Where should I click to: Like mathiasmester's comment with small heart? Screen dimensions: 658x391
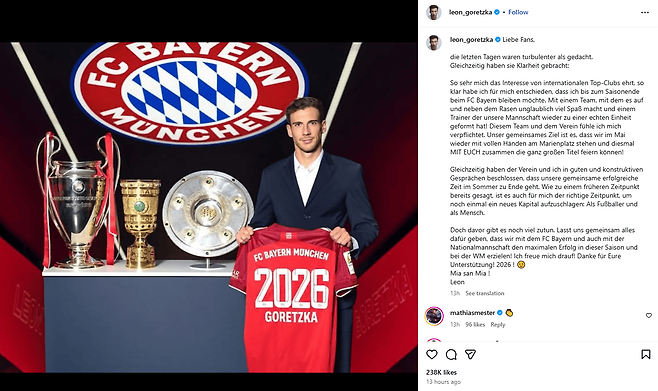(x=649, y=315)
